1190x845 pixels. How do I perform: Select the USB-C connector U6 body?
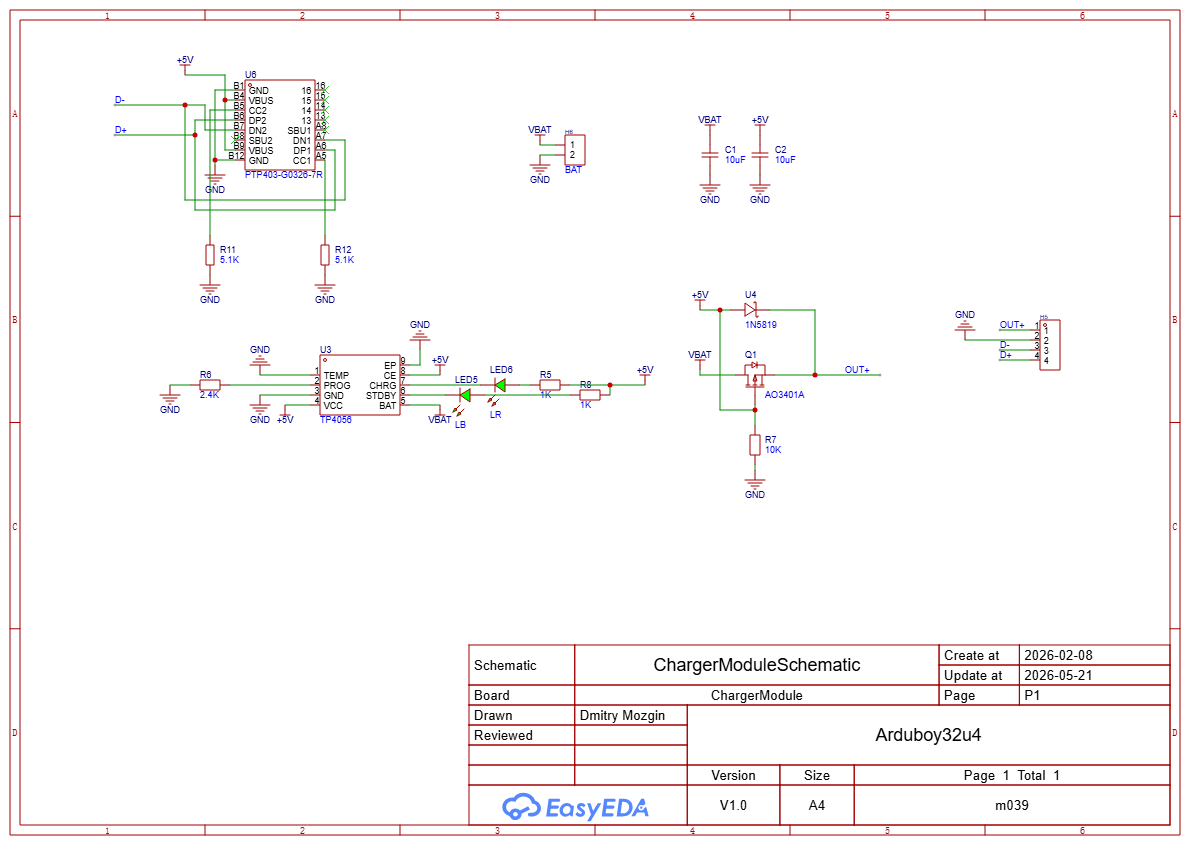(280, 125)
